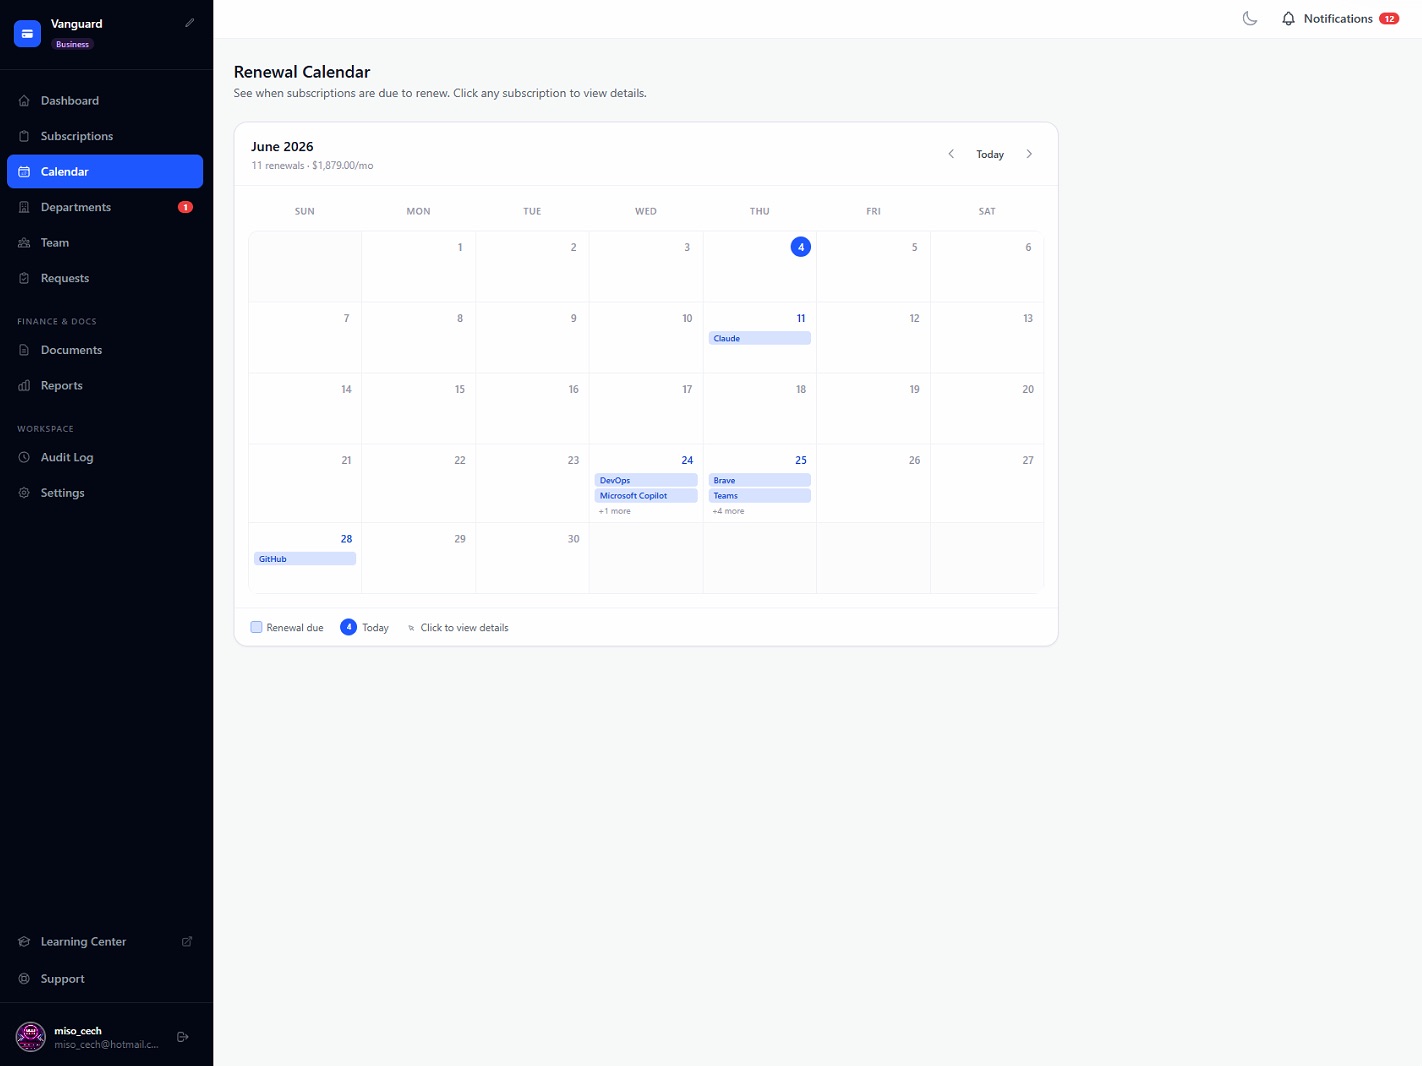Click the Vanguard workspace logo icon

coord(27,33)
